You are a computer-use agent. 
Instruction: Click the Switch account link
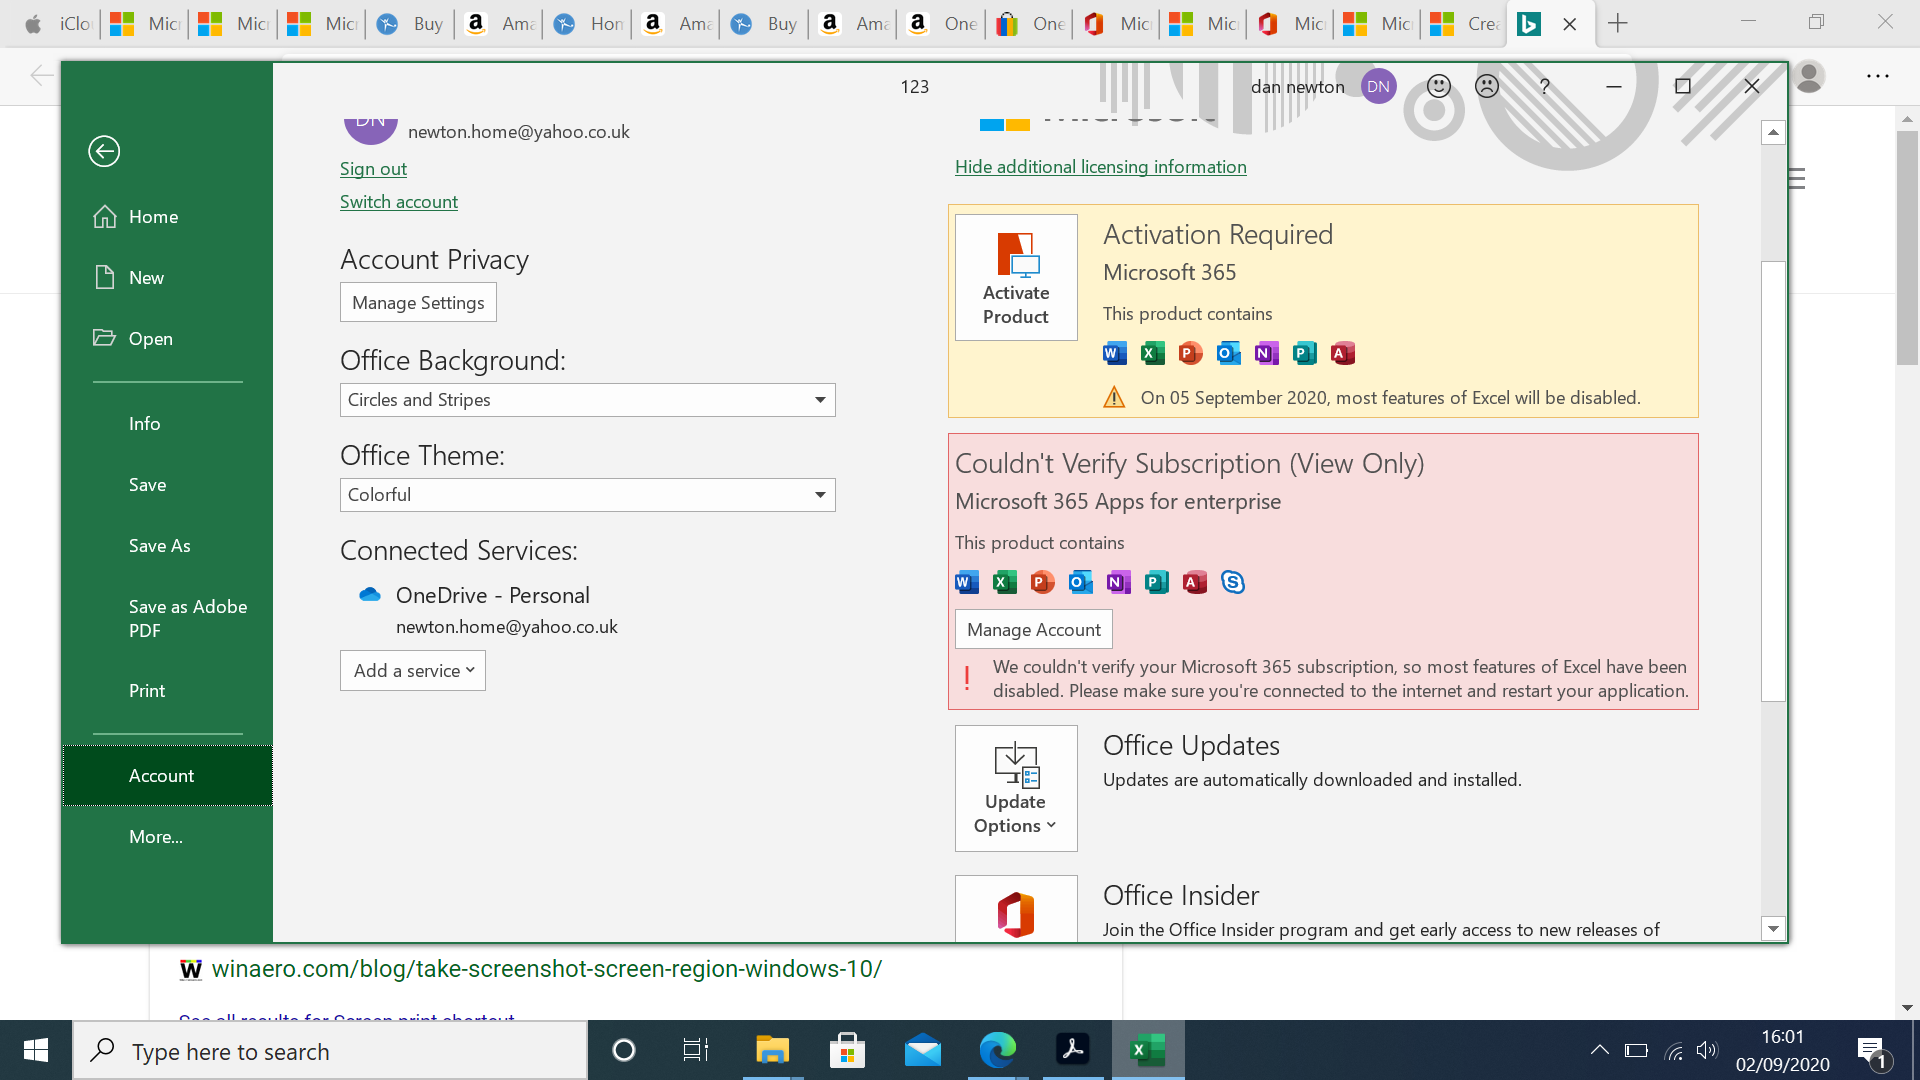(399, 202)
